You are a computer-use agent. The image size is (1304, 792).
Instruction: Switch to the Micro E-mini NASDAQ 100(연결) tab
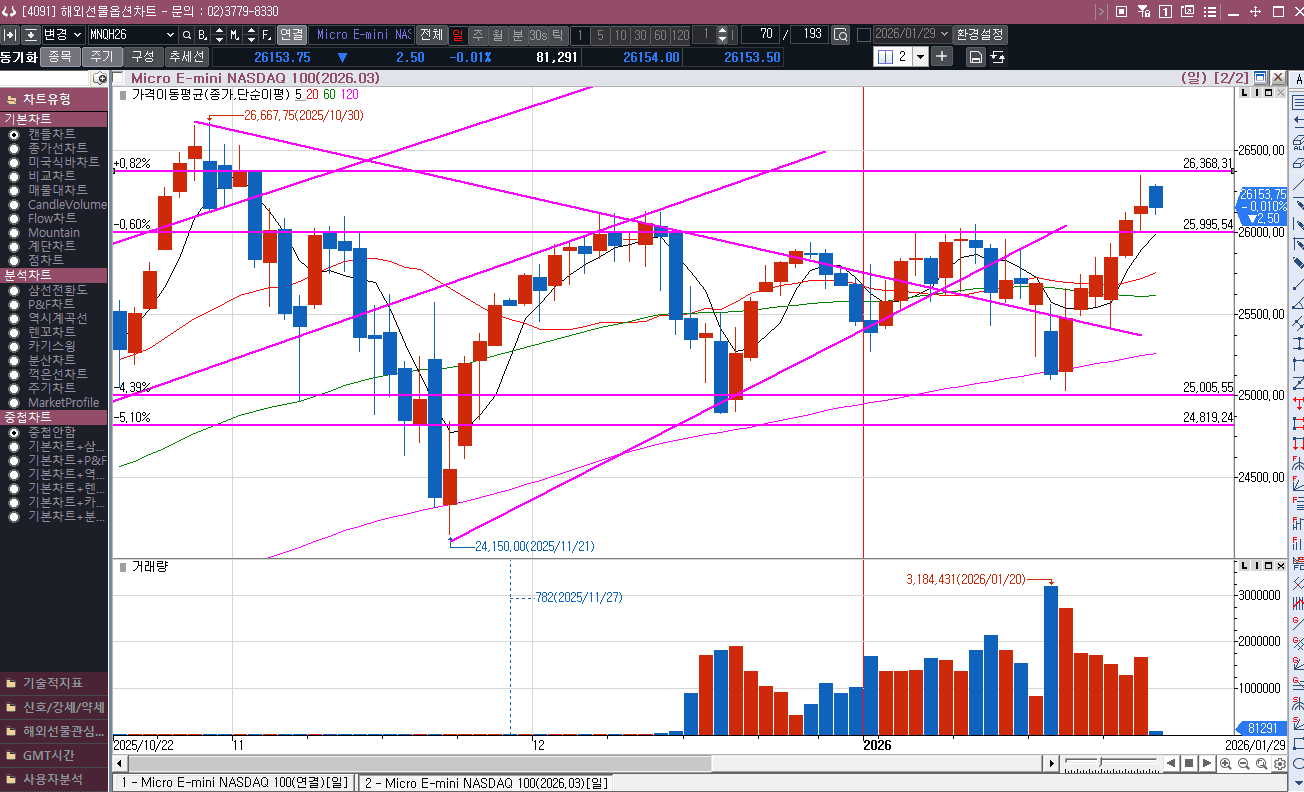(x=234, y=783)
